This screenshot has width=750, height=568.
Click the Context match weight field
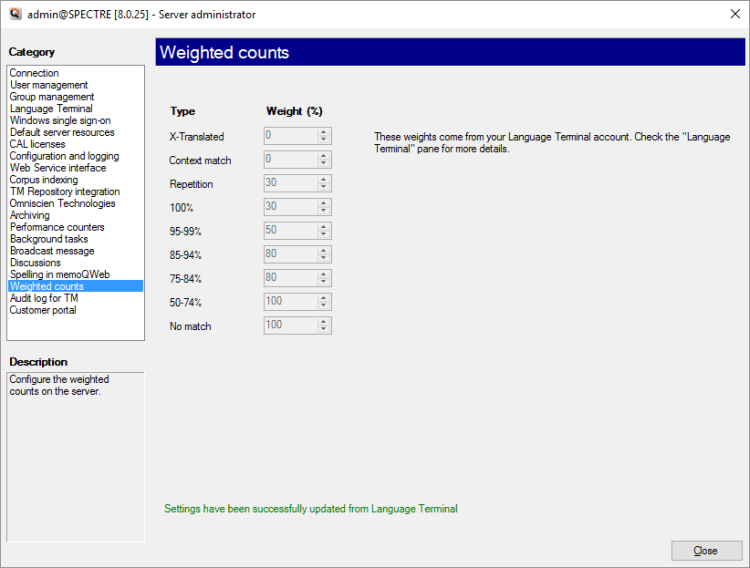[x=290, y=159]
